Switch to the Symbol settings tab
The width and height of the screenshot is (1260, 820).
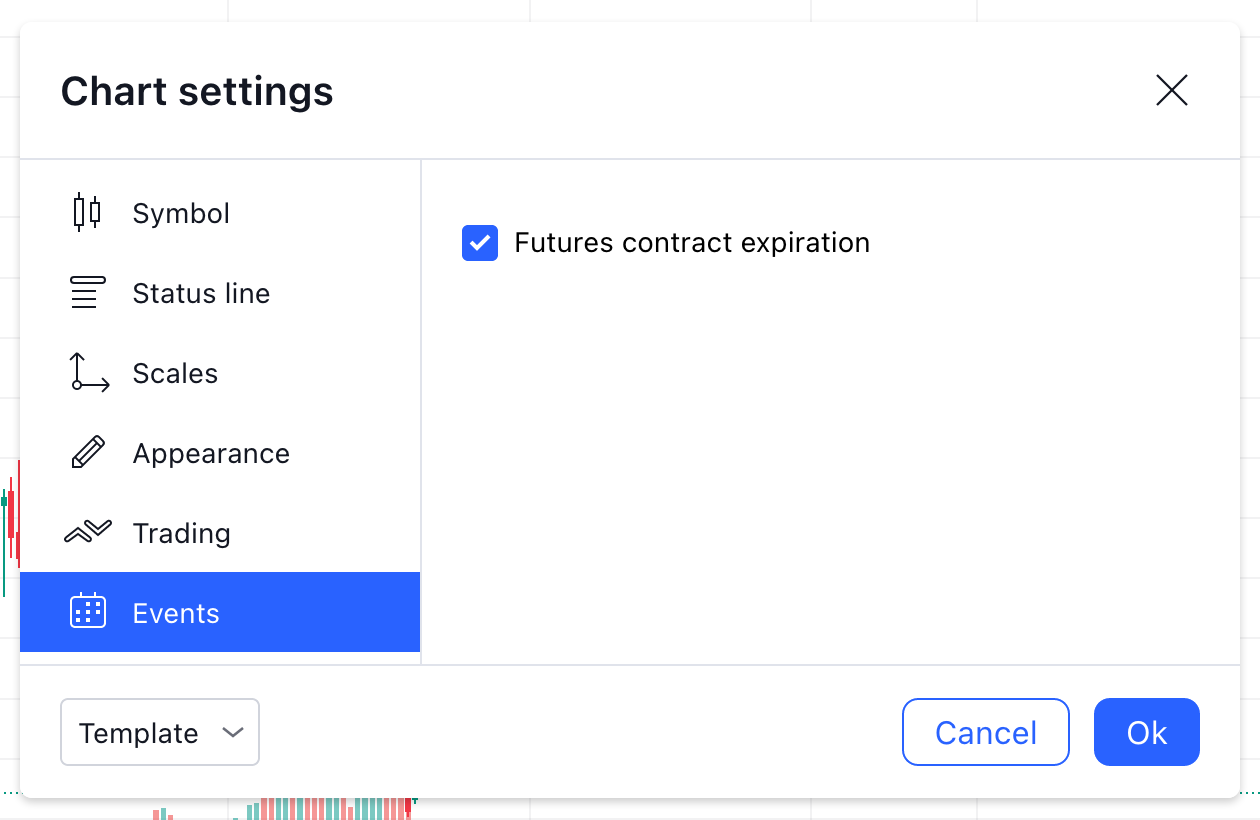[x=181, y=213]
